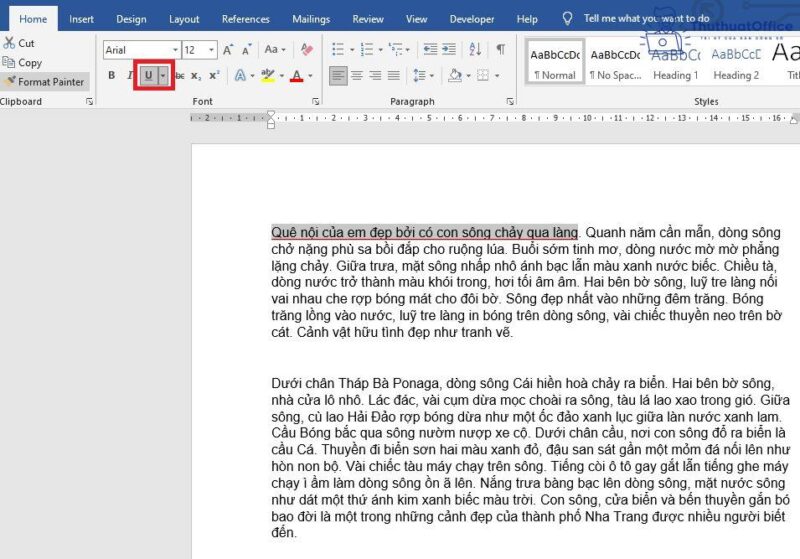The height and width of the screenshot is (559, 800).
Task: Toggle Superscript formatting
Action: [214, 75]
